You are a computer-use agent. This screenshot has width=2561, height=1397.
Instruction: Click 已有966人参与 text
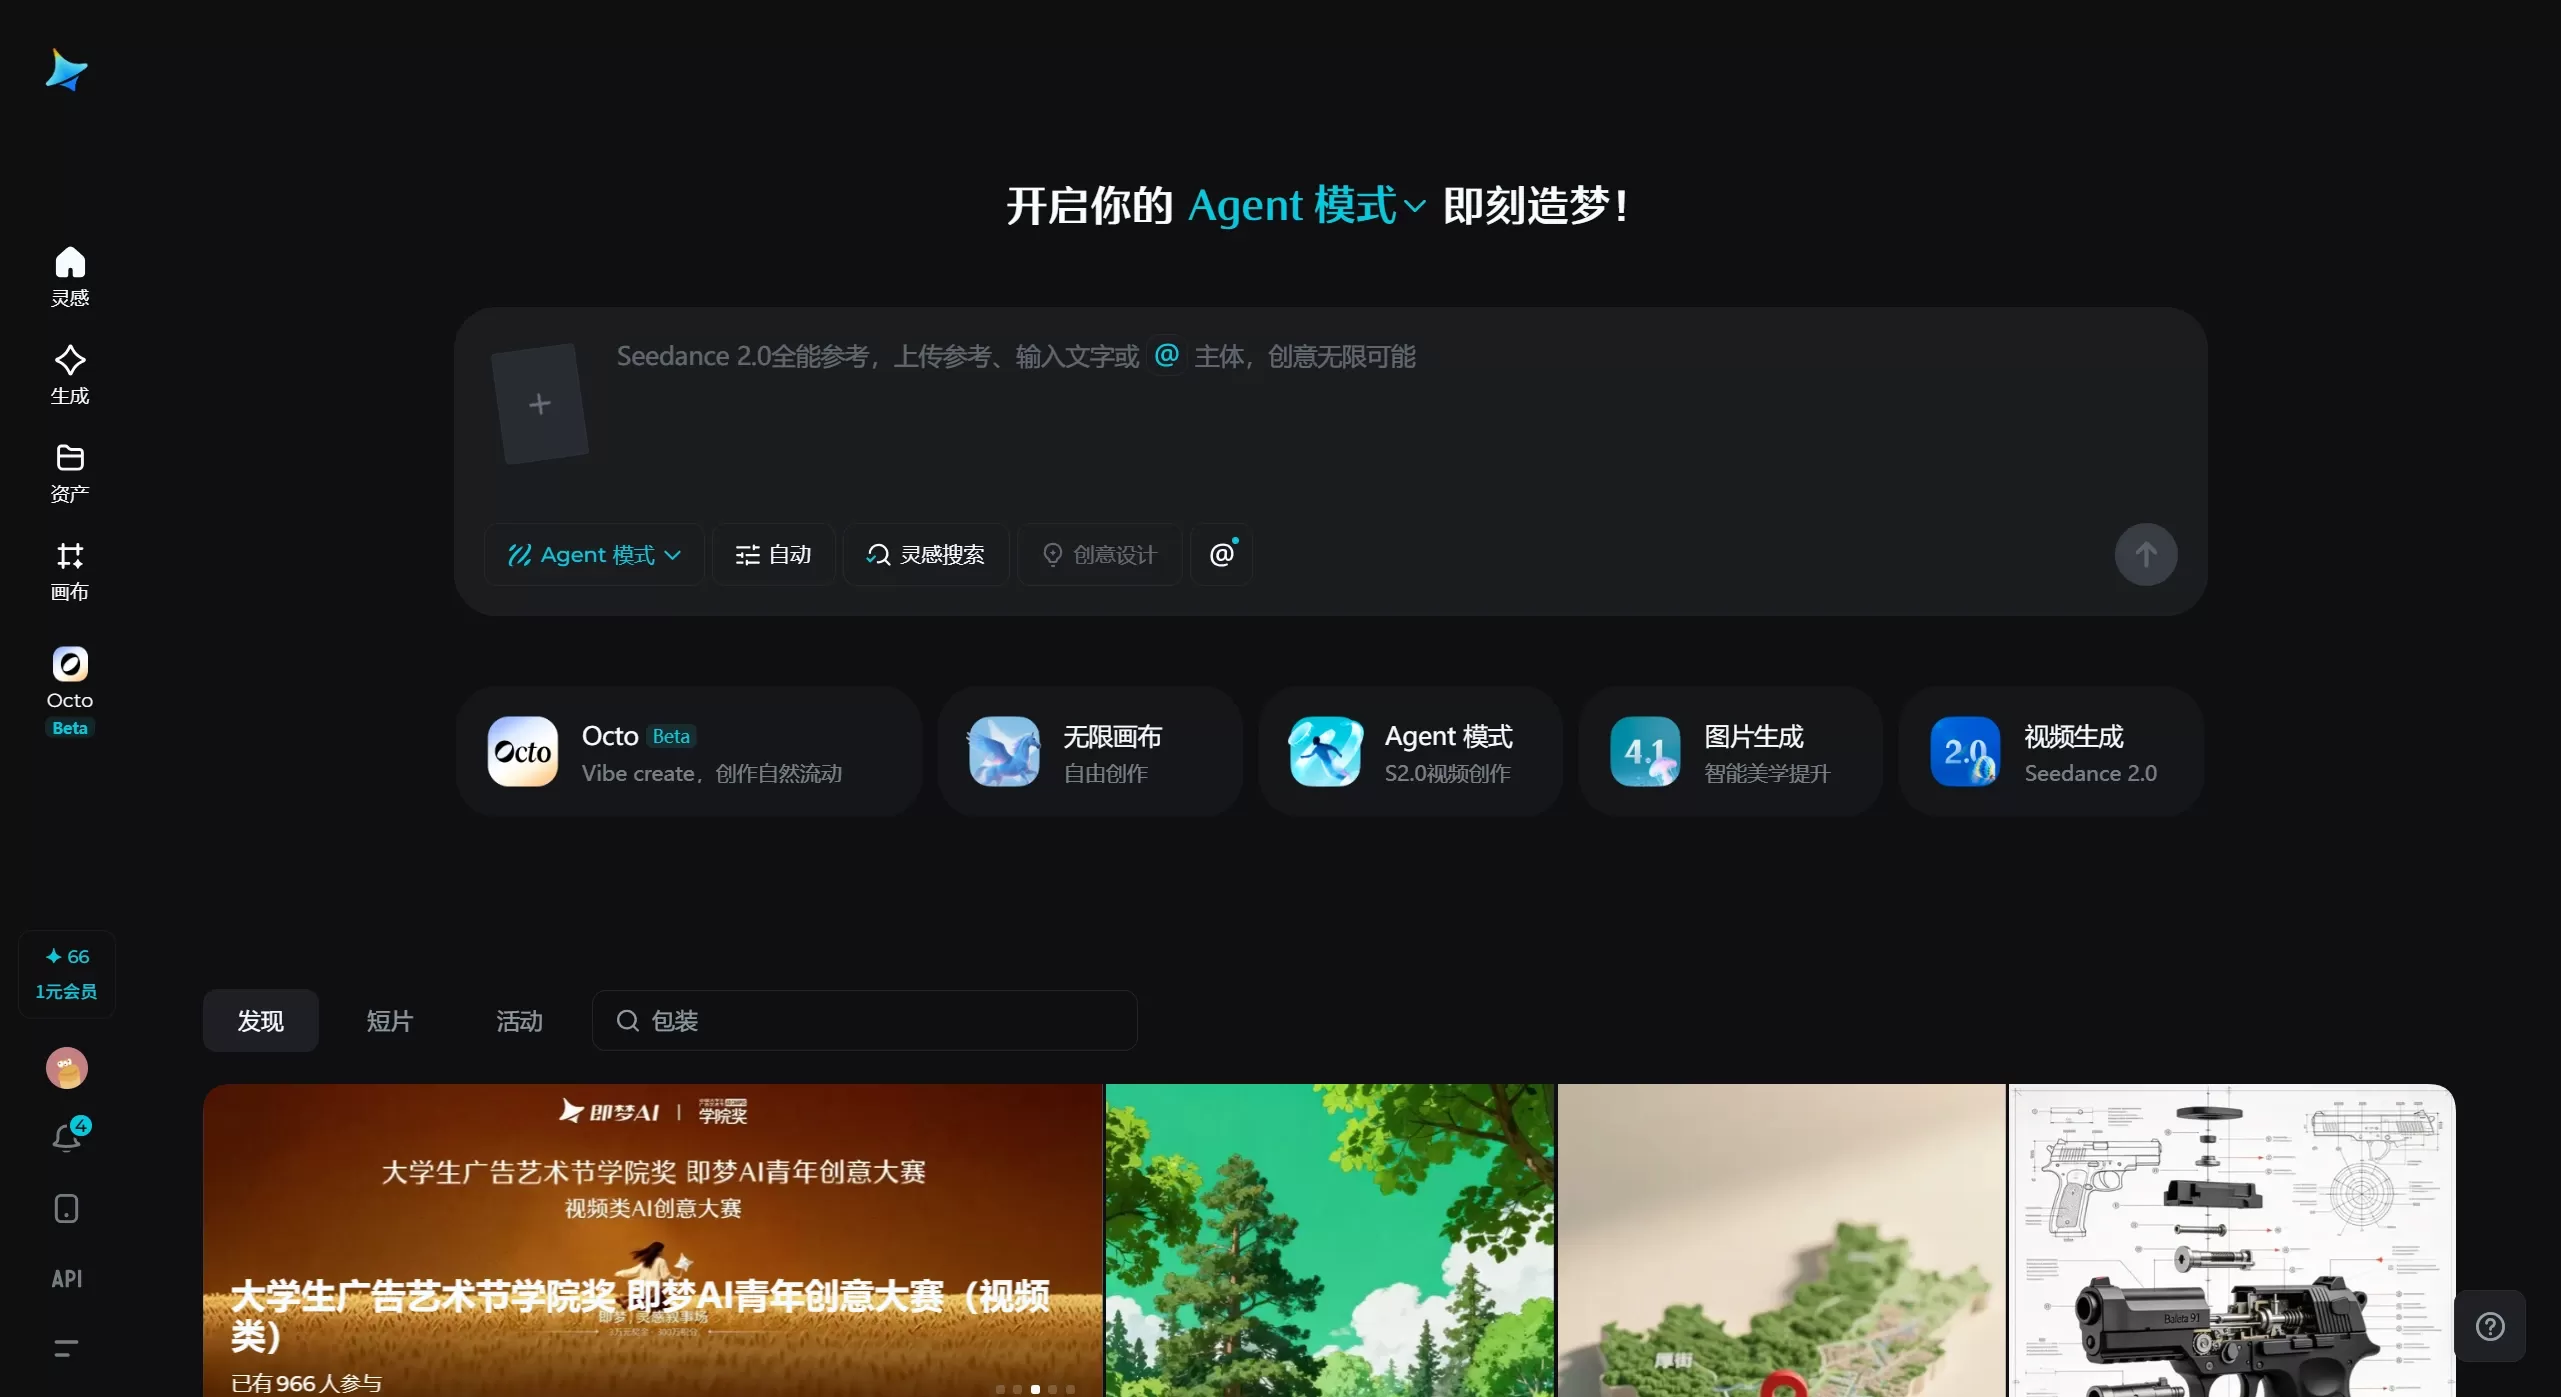[307, 1383]
